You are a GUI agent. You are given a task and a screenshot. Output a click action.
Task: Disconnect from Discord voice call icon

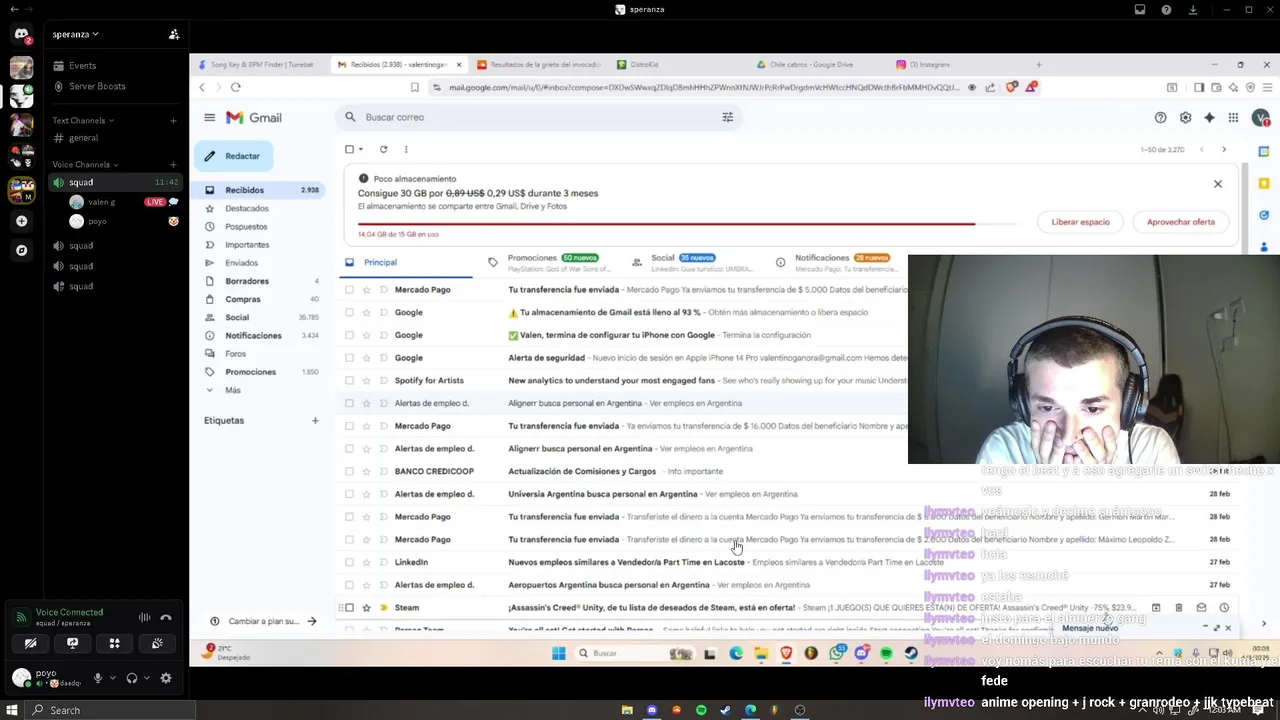(166, 618)
